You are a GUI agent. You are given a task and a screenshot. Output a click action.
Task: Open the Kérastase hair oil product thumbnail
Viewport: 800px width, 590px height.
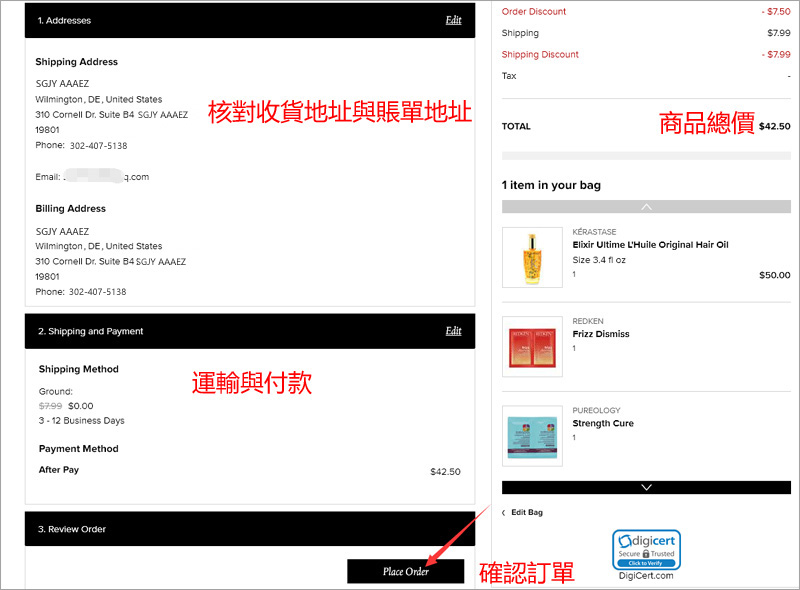(x=532, y=258)
